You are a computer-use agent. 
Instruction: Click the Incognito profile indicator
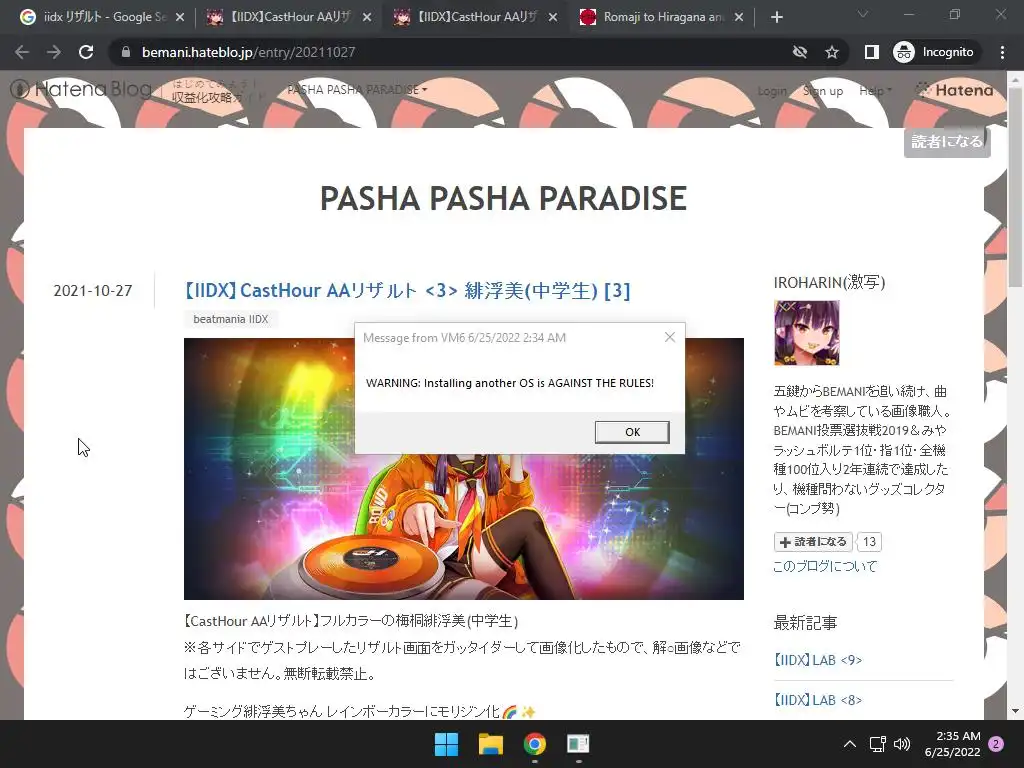(x=934, y=52)
